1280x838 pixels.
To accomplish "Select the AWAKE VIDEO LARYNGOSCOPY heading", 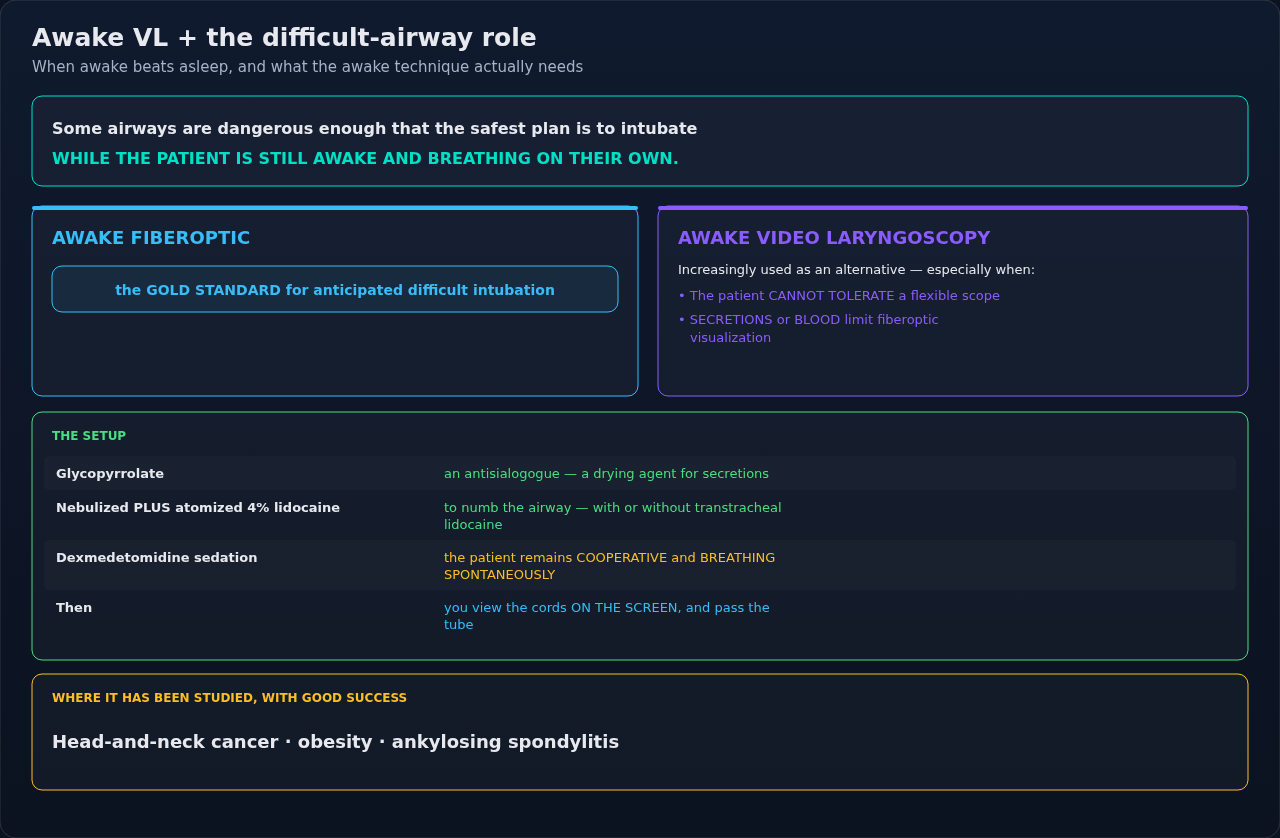I will coord(834,238).
